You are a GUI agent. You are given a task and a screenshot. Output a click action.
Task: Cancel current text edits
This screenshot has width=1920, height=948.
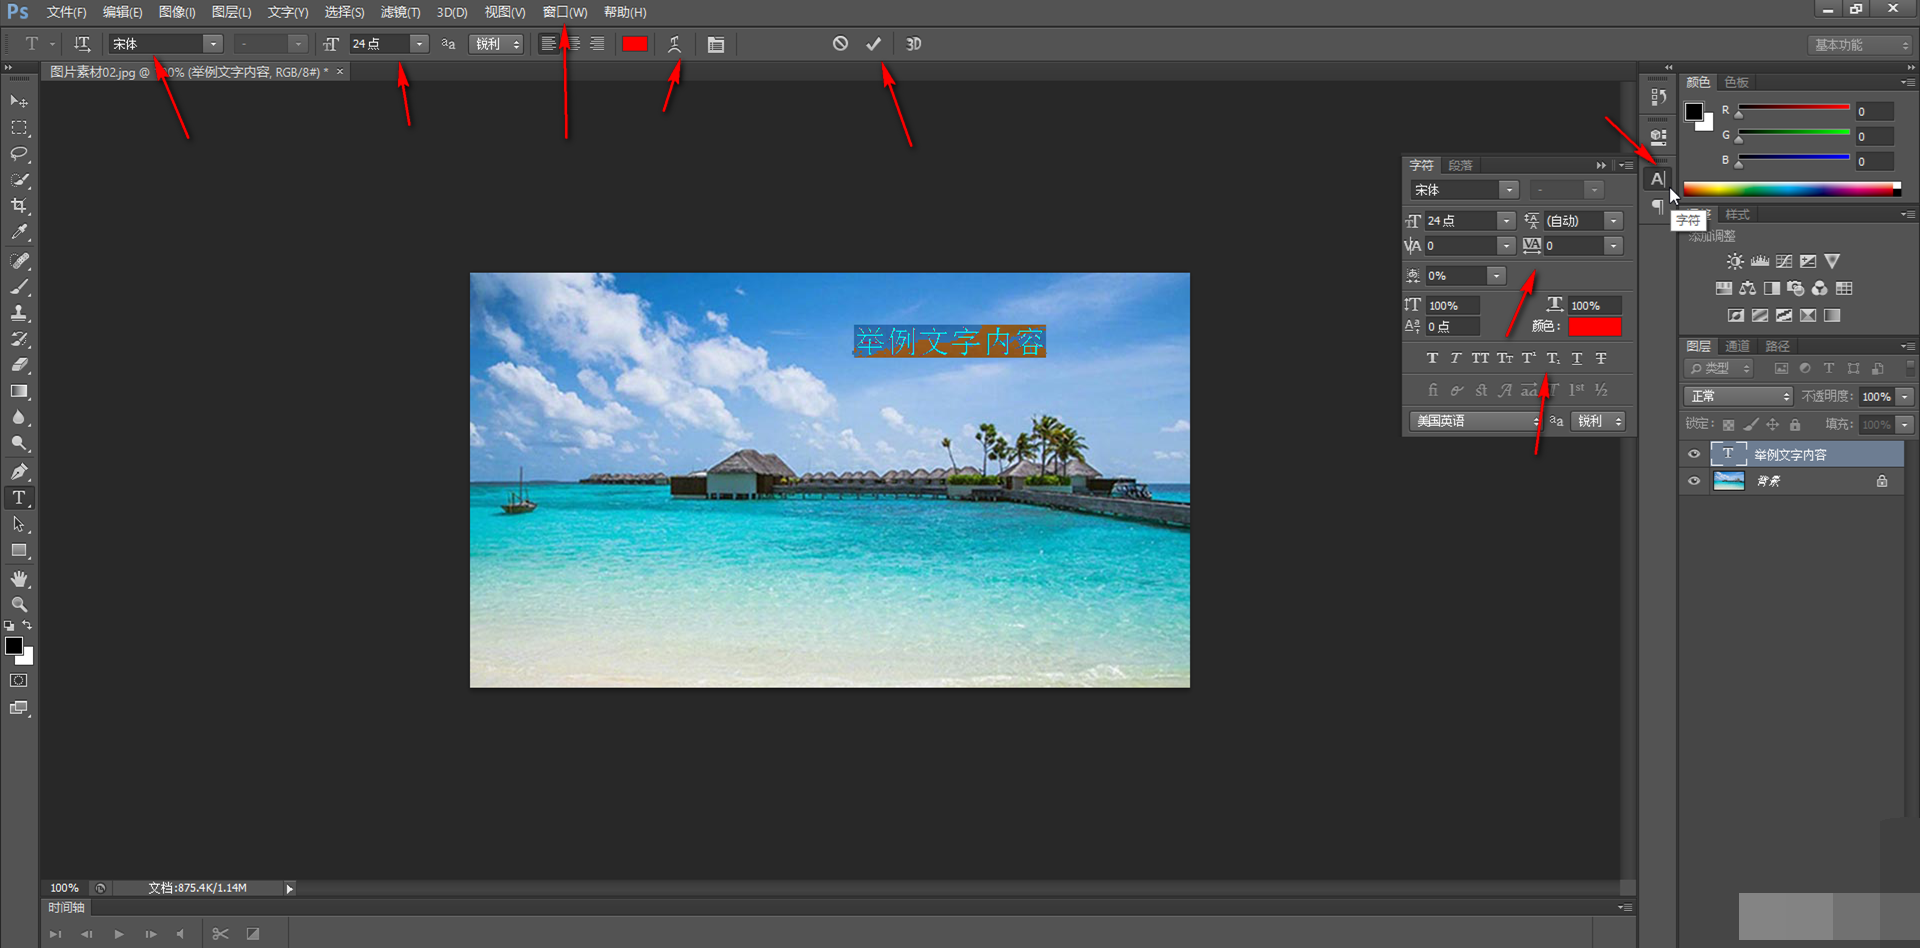click(840, 44)
